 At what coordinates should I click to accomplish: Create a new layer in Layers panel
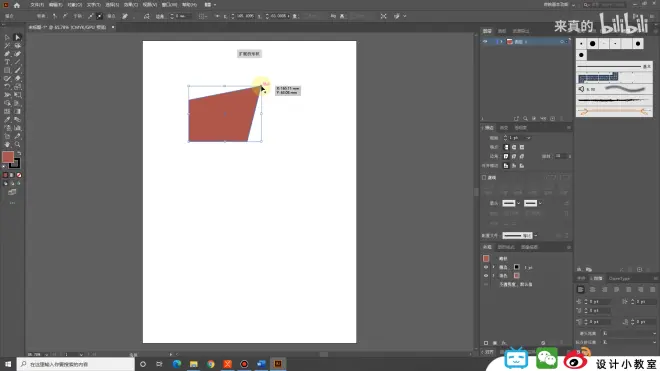[x=552, y=119]
